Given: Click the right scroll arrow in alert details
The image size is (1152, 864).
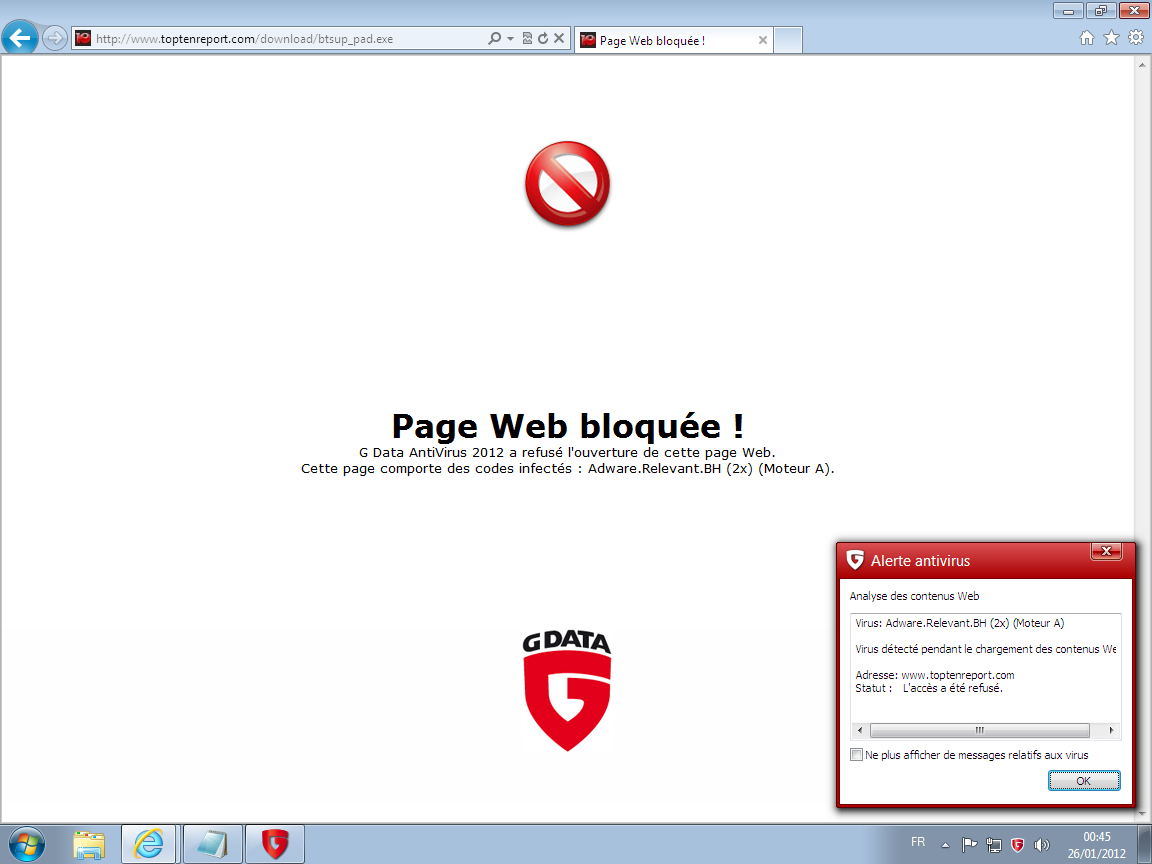Looking at the screenshot, I should click(x=1111, y=730).
